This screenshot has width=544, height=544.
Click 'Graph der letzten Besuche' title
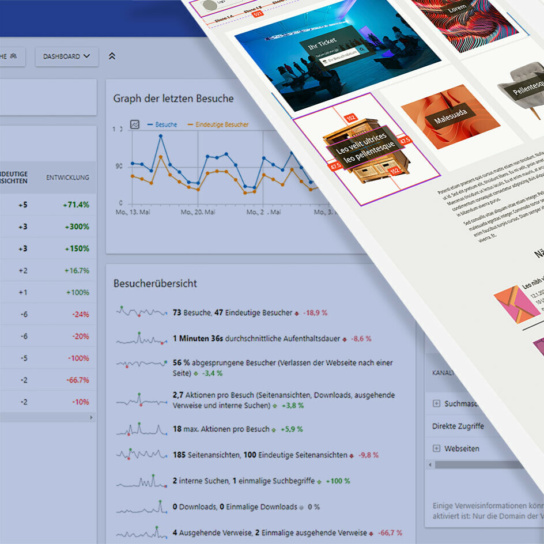(173, 99)
